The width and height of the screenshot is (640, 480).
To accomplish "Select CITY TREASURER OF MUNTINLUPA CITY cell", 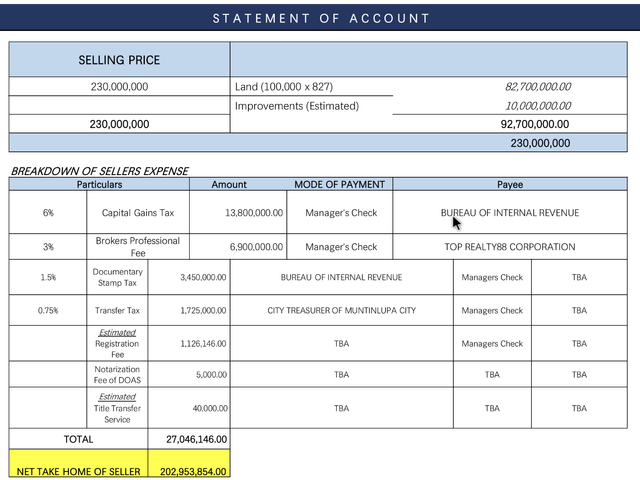I will tap(342, 310).
